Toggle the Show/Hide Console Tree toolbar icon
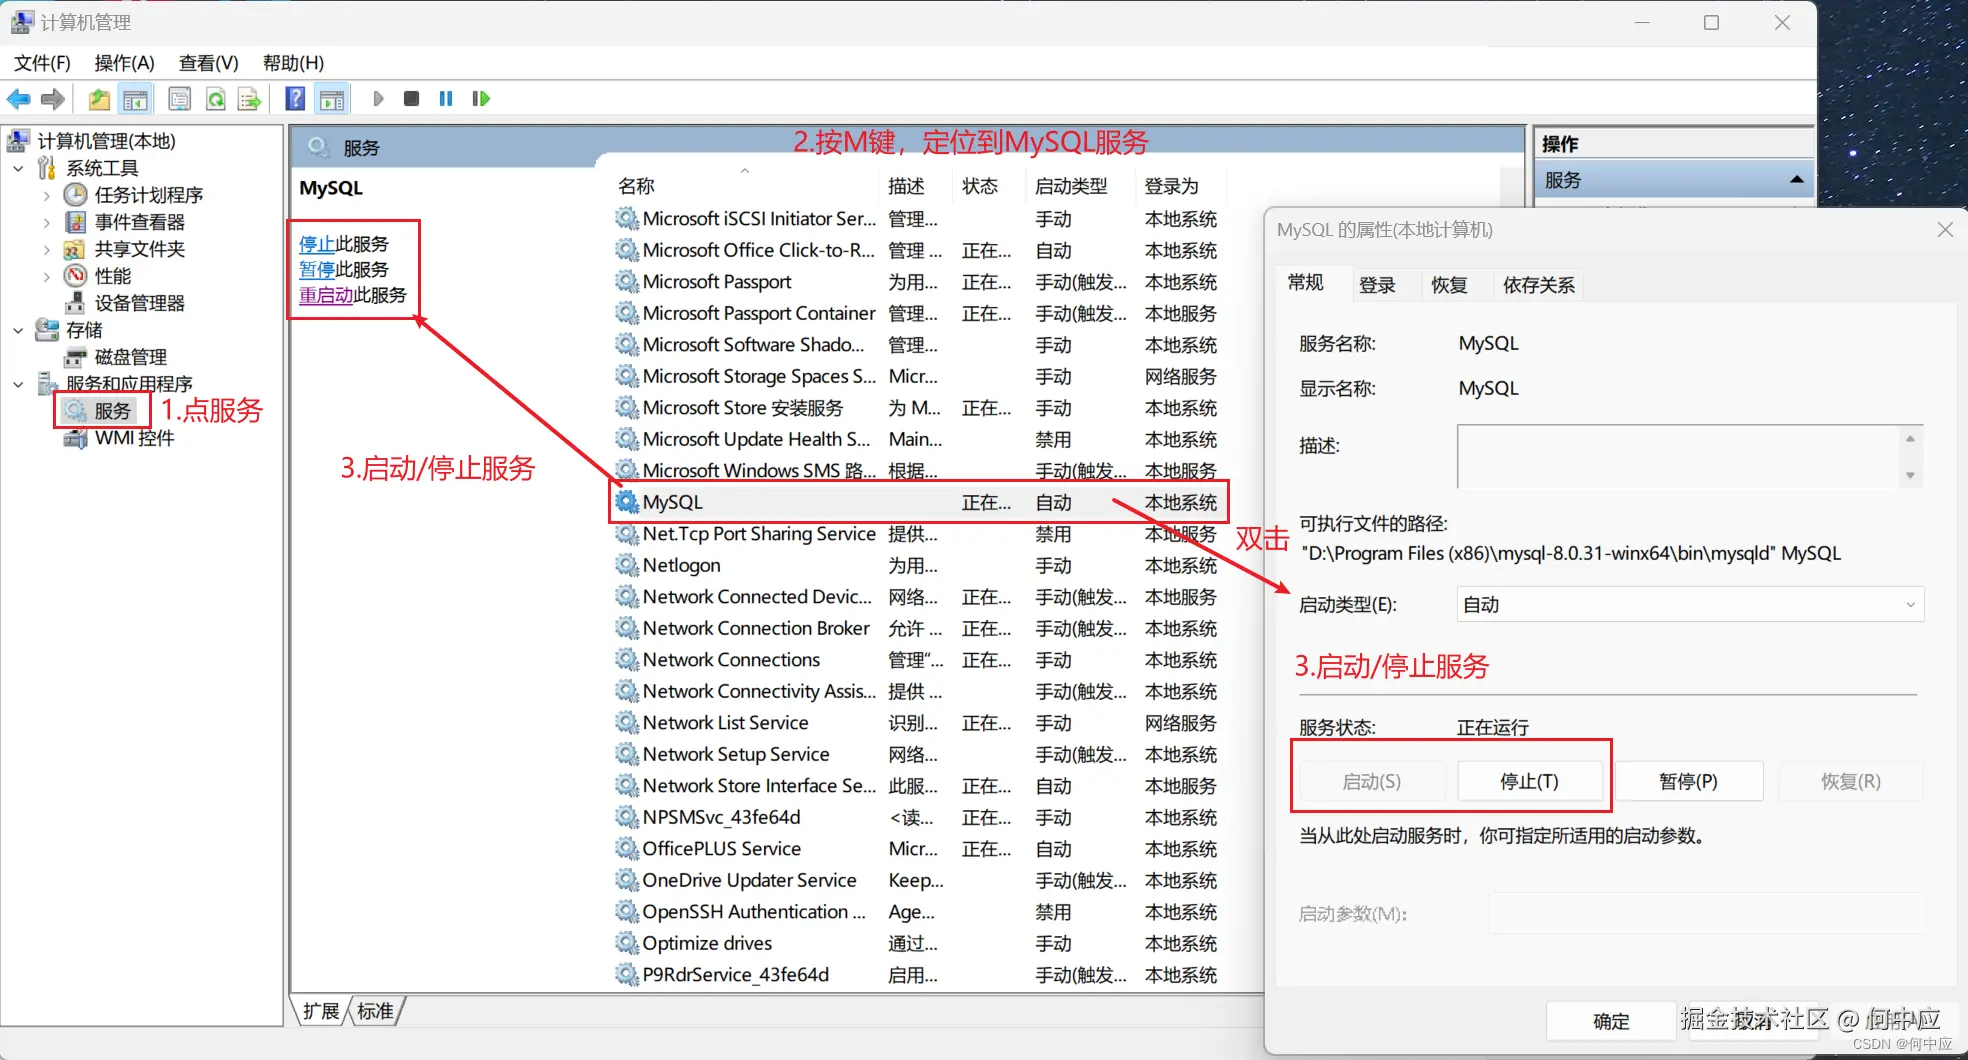Image resolution: width=1968 pixels, height=1060 pixels. coord(135,99)
